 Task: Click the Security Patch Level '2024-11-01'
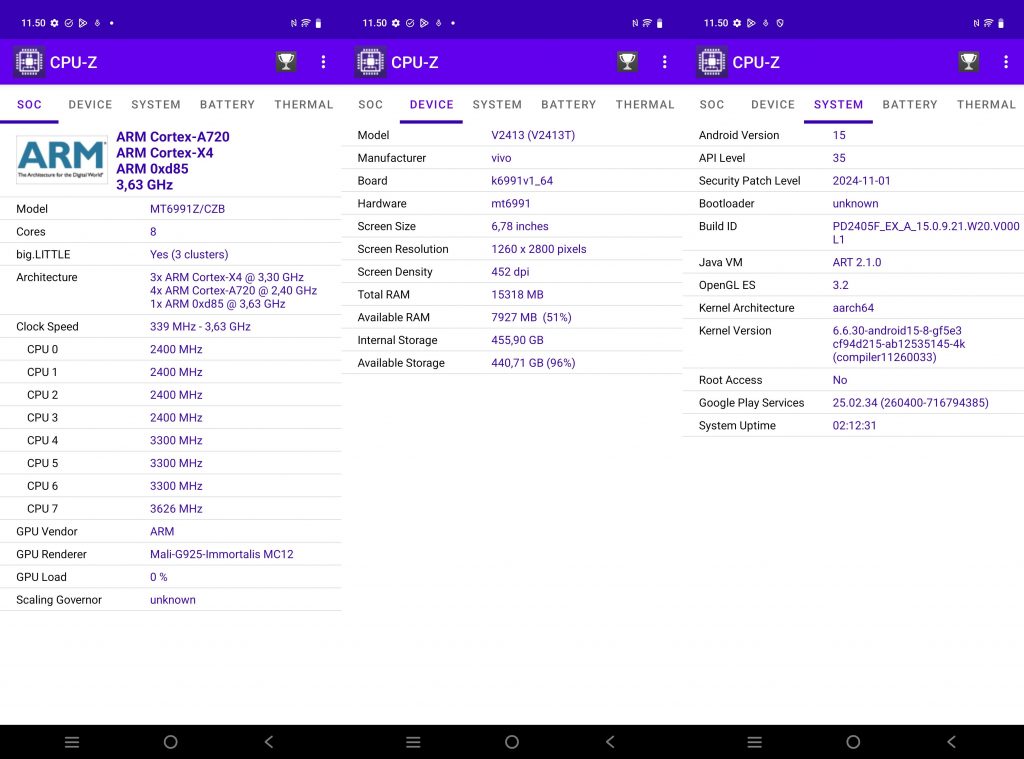(861, 181)
